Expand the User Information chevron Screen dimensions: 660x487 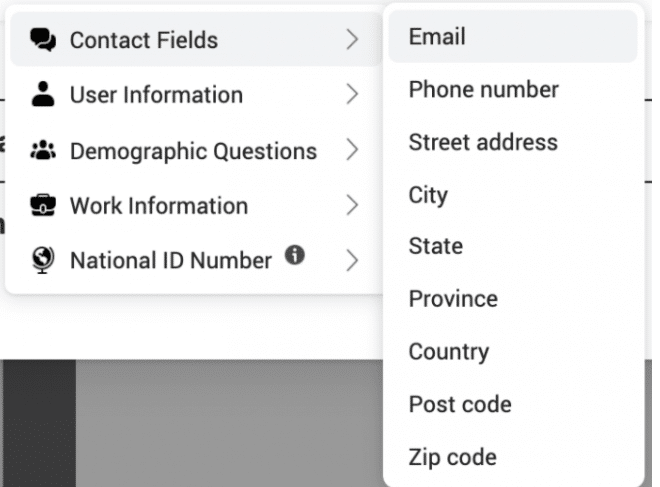[x=352, y=94]
